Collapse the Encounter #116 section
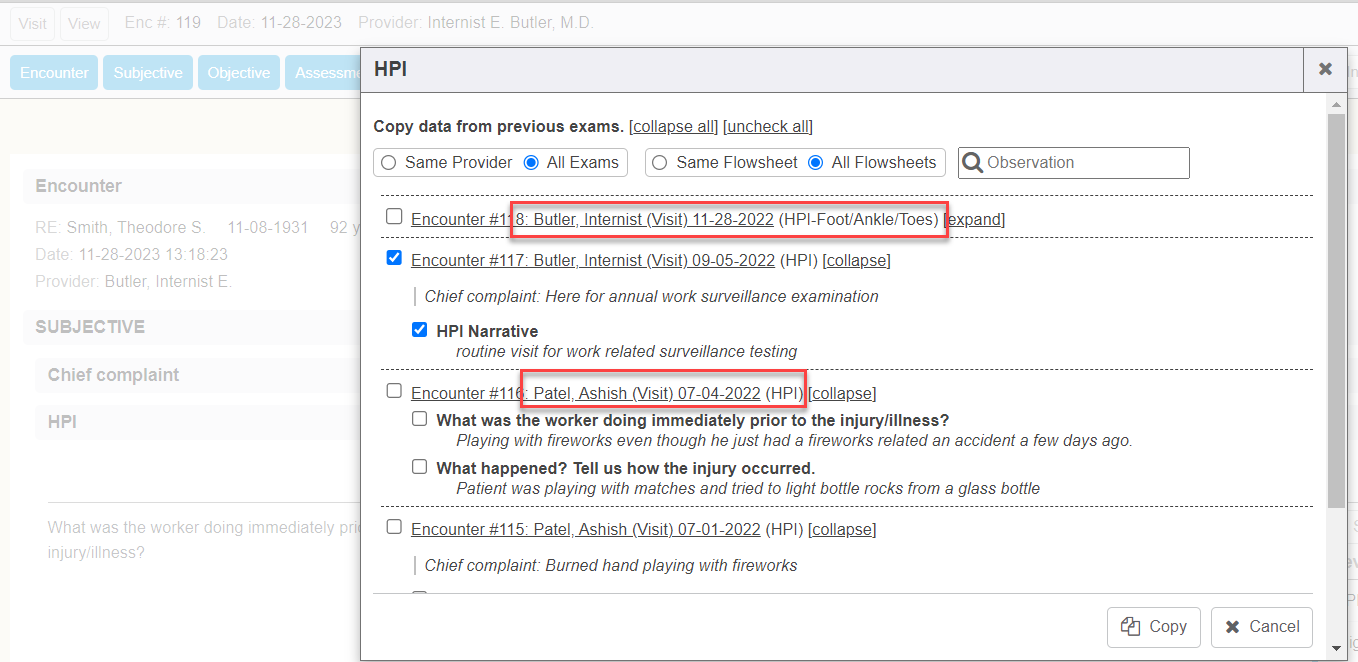The width and height of the screenshot is (1358, 662). (842, 393)
